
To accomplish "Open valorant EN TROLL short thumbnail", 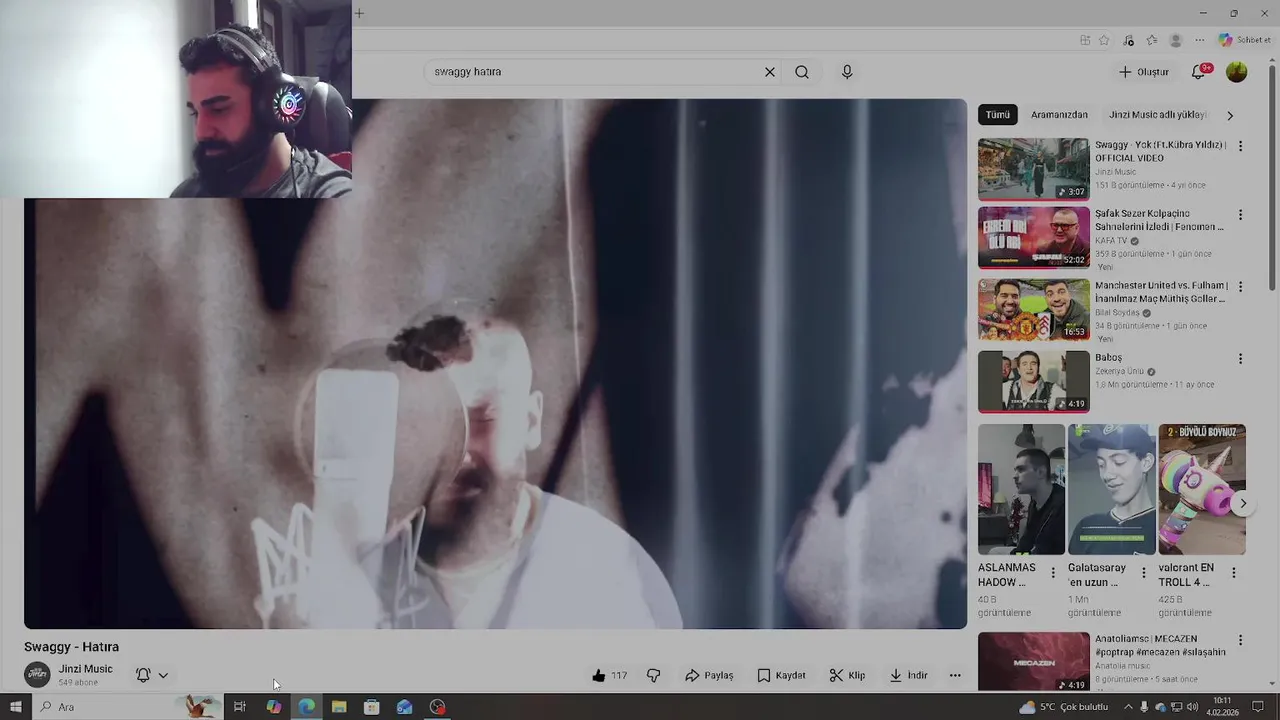I will tap(1202, 489).
